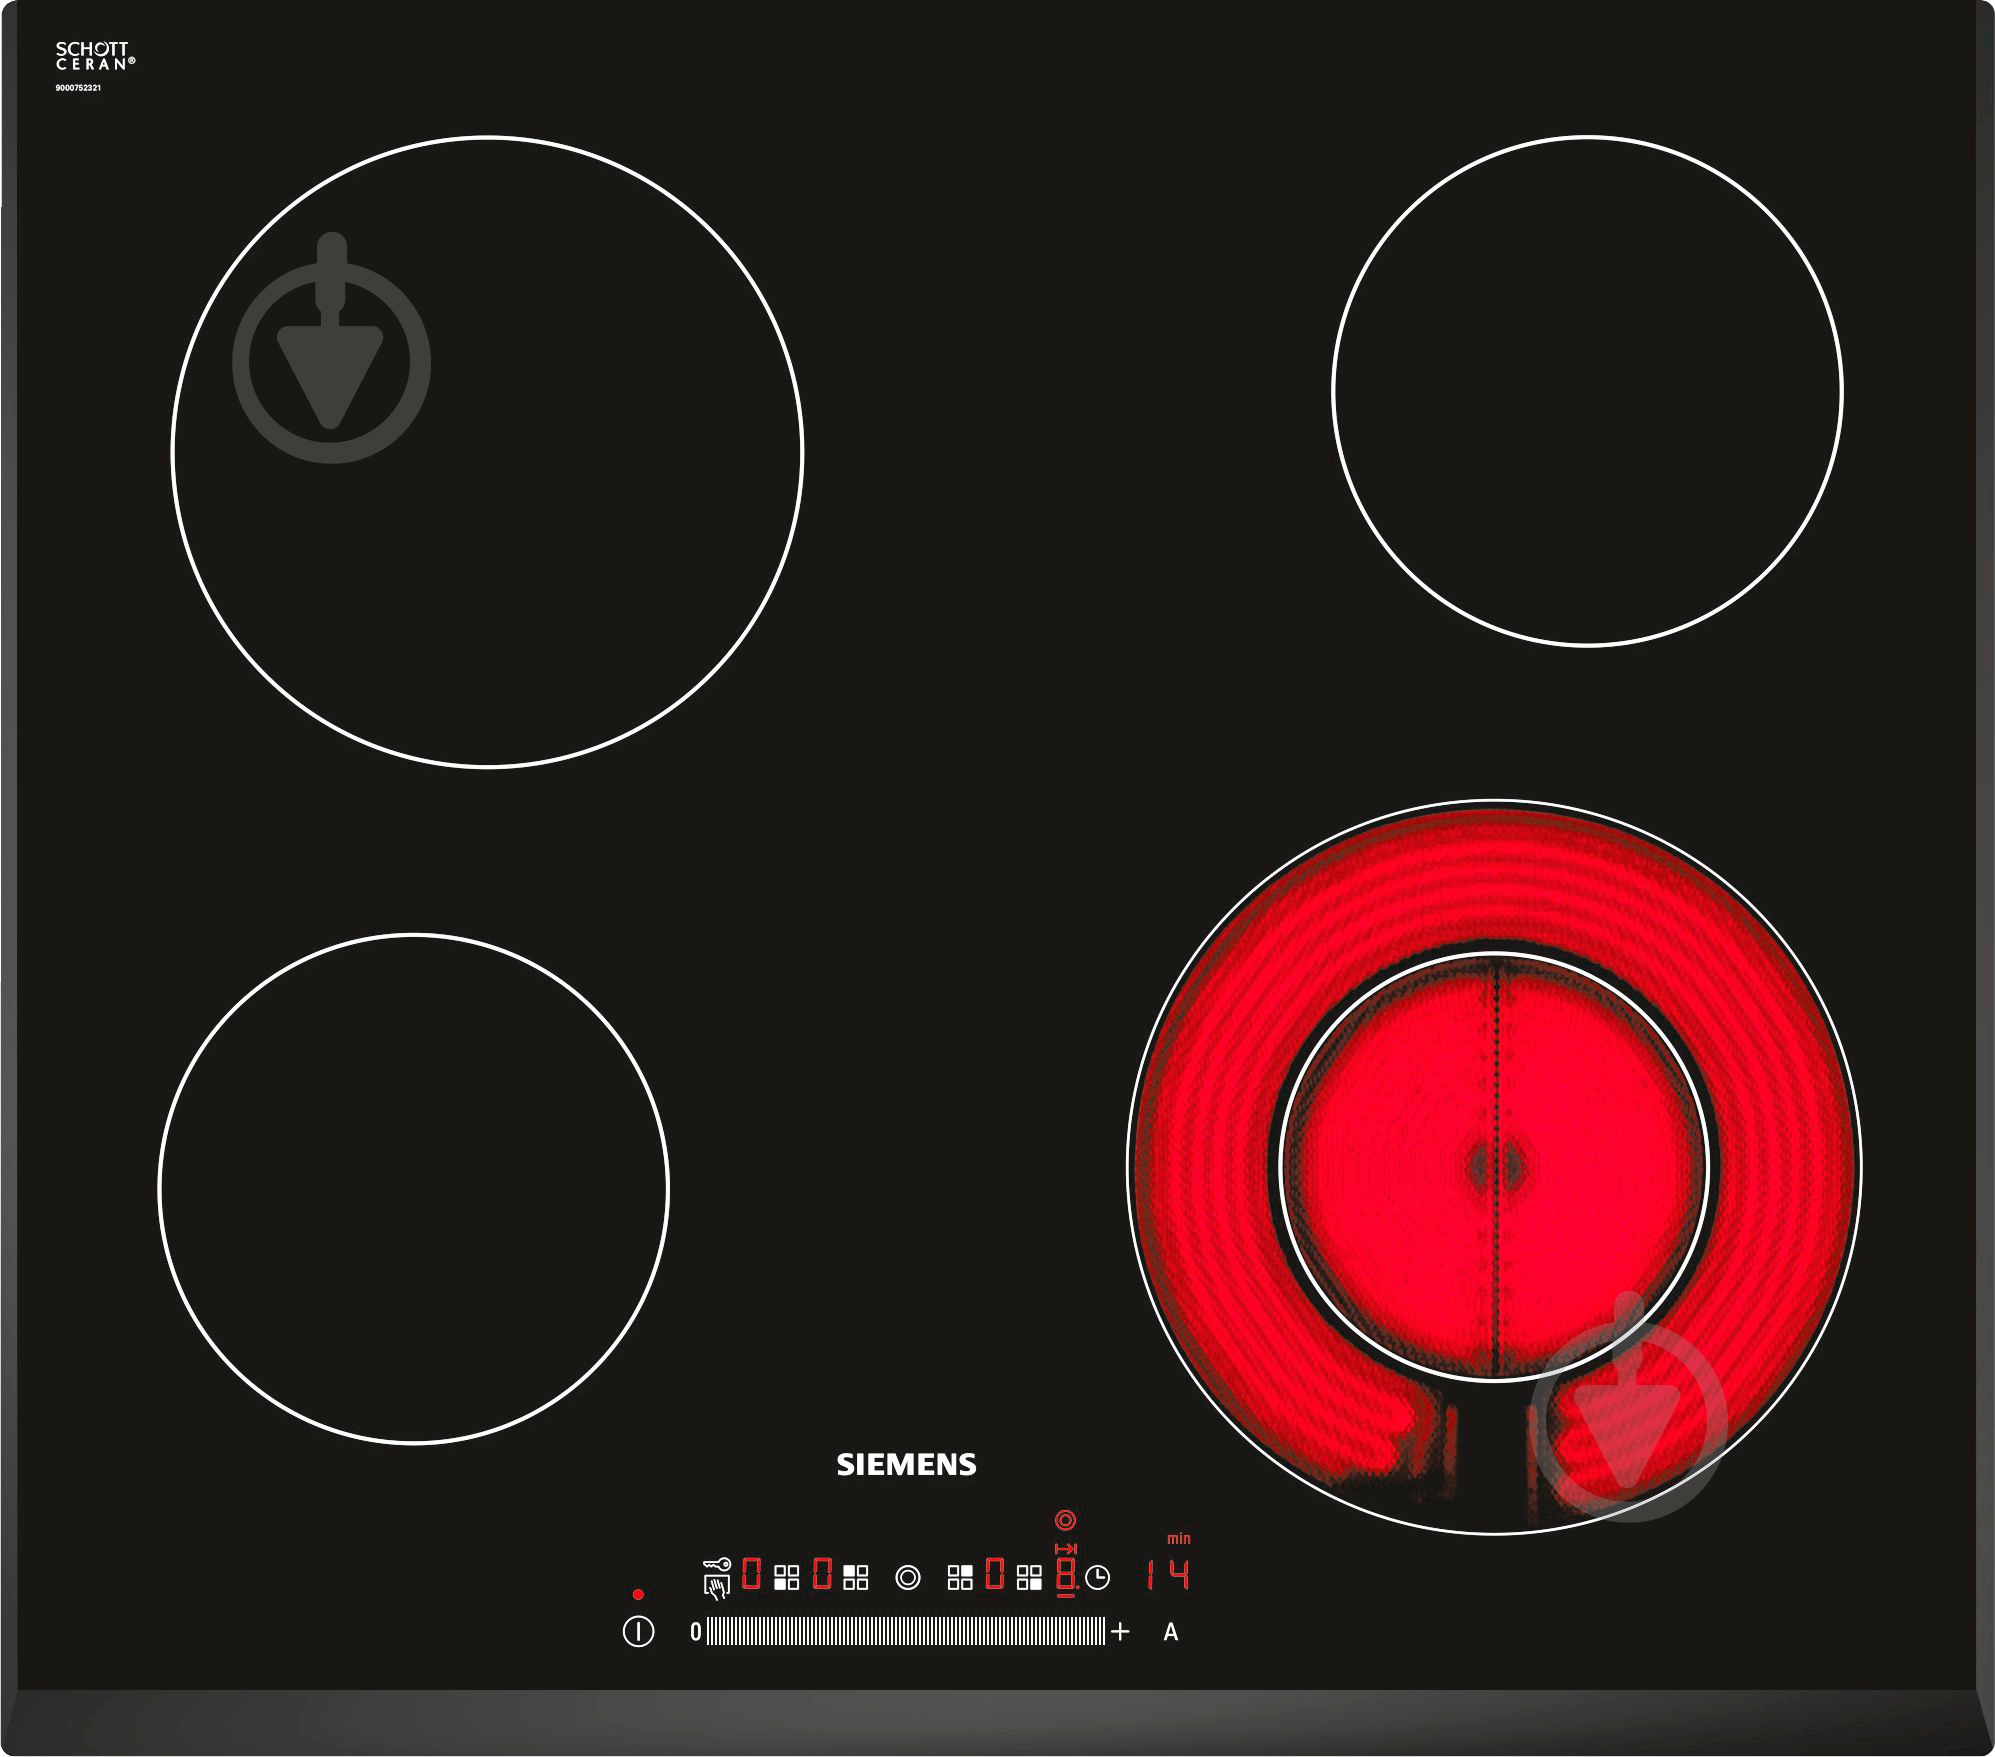This screenshot has width=1995, height=1757.
Task: Touch the glowing inner front-right heating zone
Action: 1495,1167
